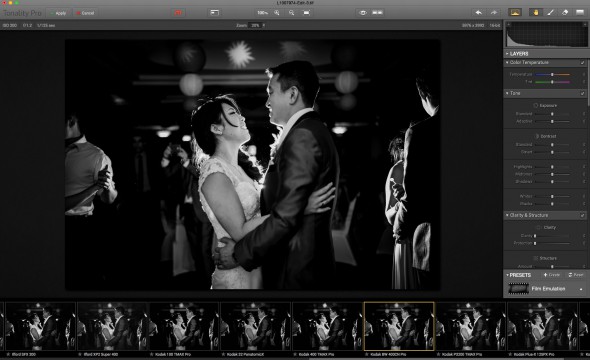Adjust the Protection slider
Image resolution: width=590 pixels, height=360 pixels.
pyautogui.click(x=552, y=243)
